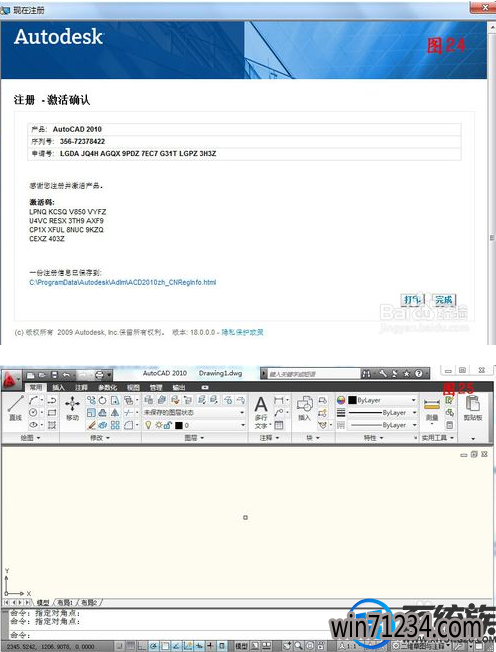The image size is (496, 652).
Task: Expand the Layers (图层) panel
Action: point(195,437)
